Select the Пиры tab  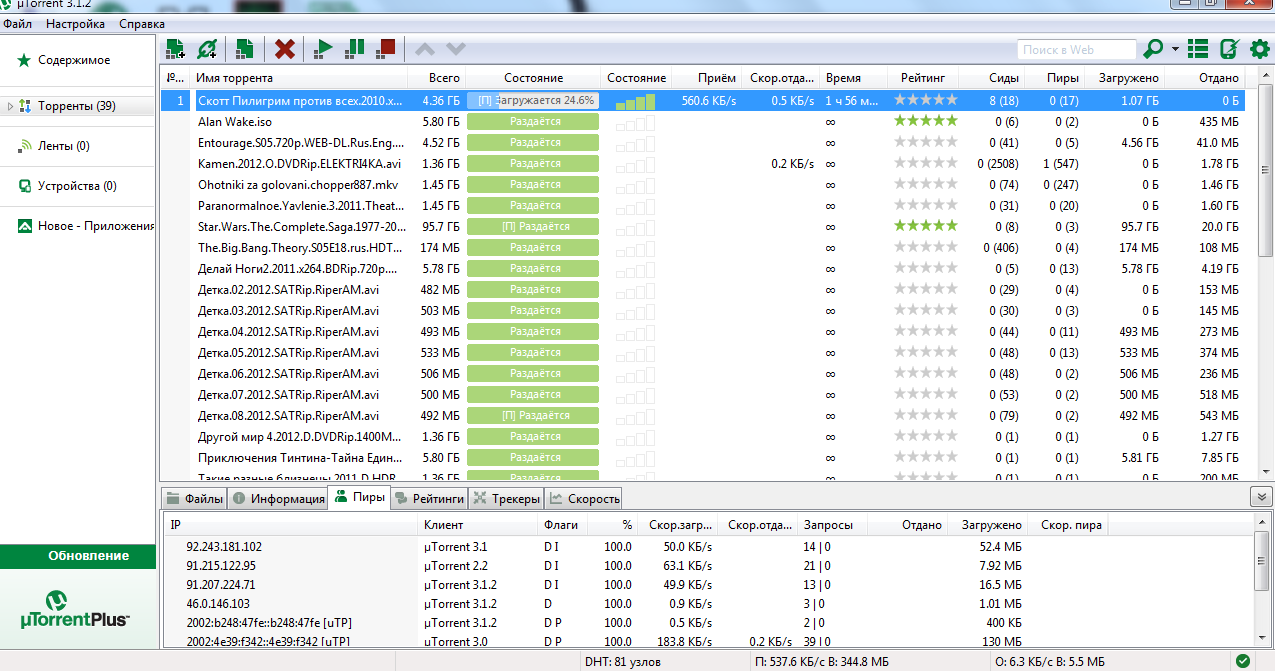(359, 497)
